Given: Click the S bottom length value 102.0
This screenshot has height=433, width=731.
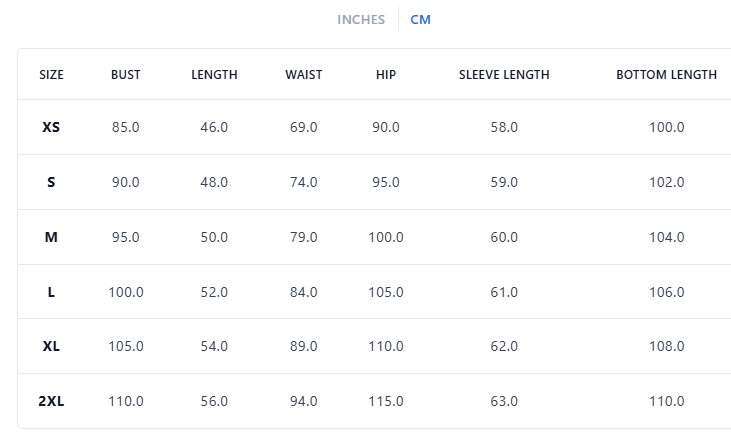Looking at the screenshot, I should tap(666, 183).
